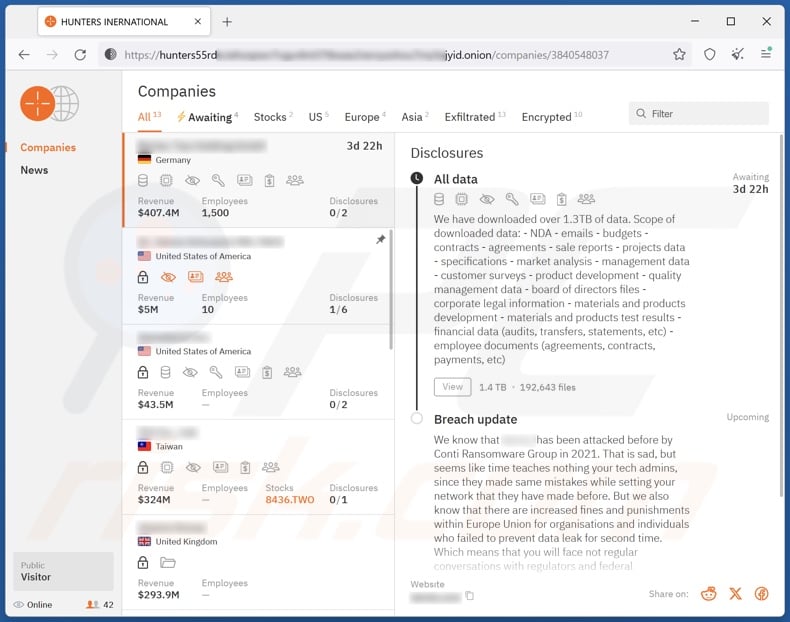Click the browser address bar URL
Screen dimensions: 790x622
tap(366, 54)
